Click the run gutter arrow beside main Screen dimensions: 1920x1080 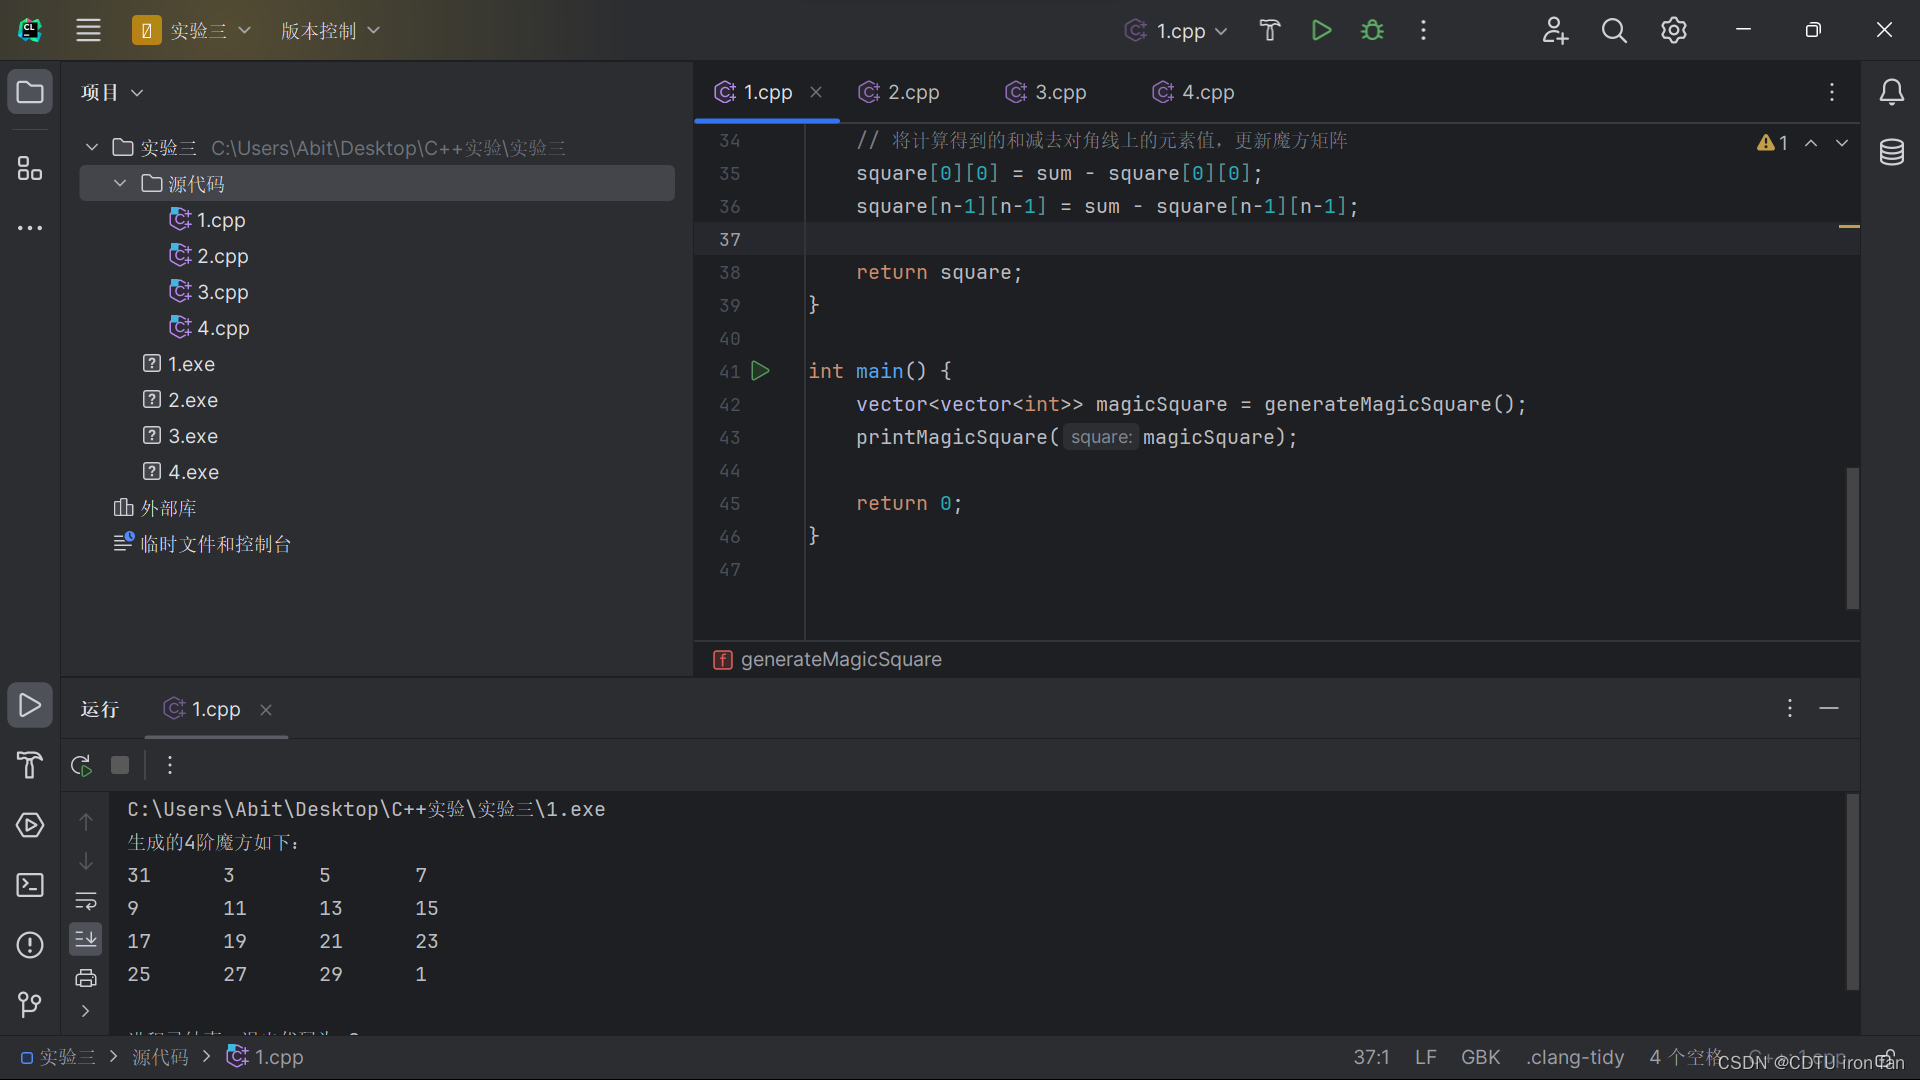click(760, 371)
